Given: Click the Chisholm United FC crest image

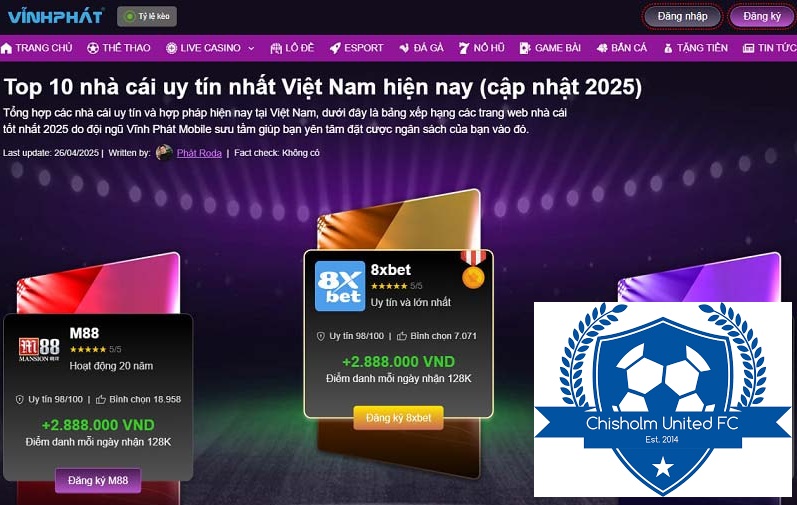Looking at the screenshot, I should (x=663, y=399).
